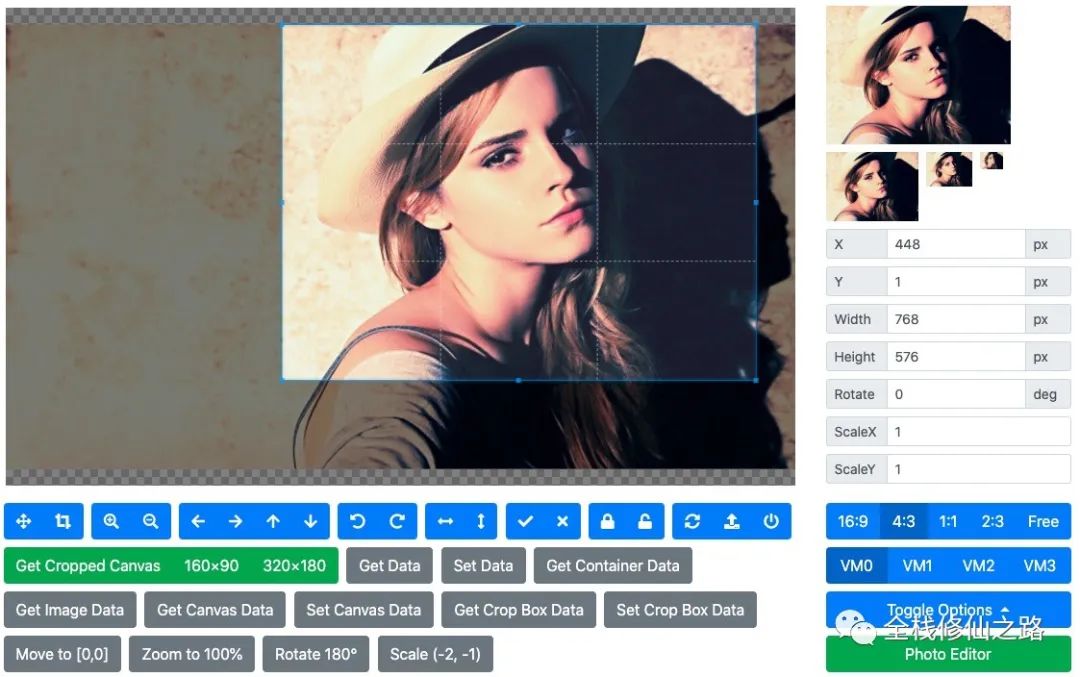
Task: Select the Move mode icon
Action: (23, 521)
